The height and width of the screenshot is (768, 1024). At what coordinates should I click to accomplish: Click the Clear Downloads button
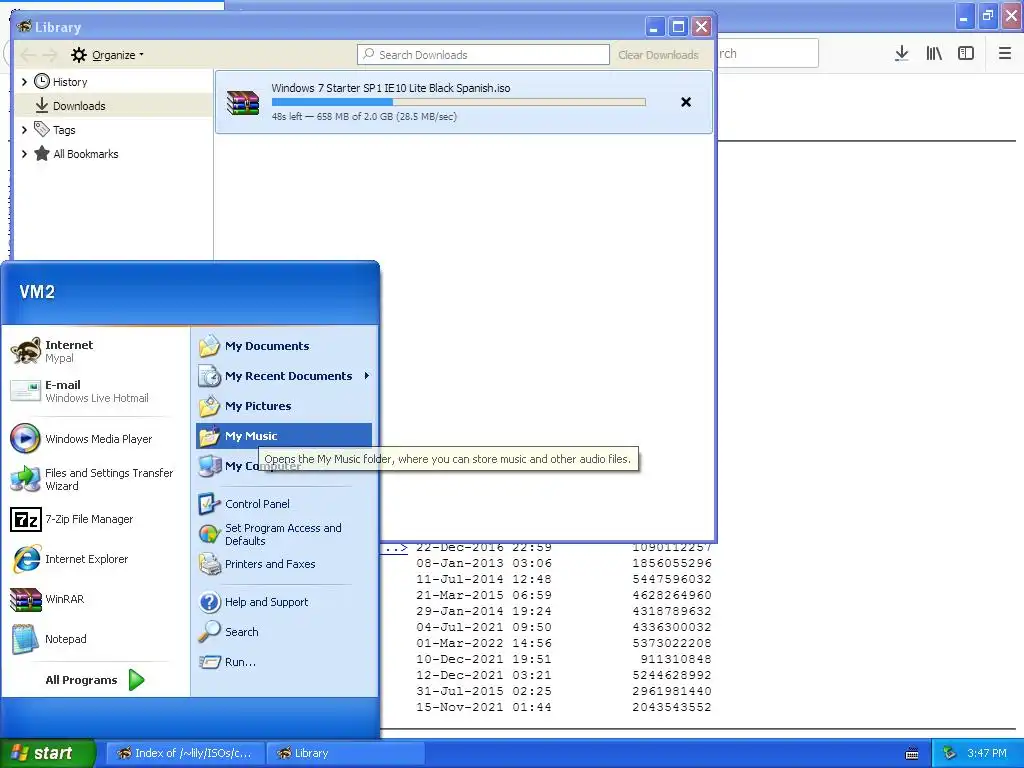tap(658, 55)
